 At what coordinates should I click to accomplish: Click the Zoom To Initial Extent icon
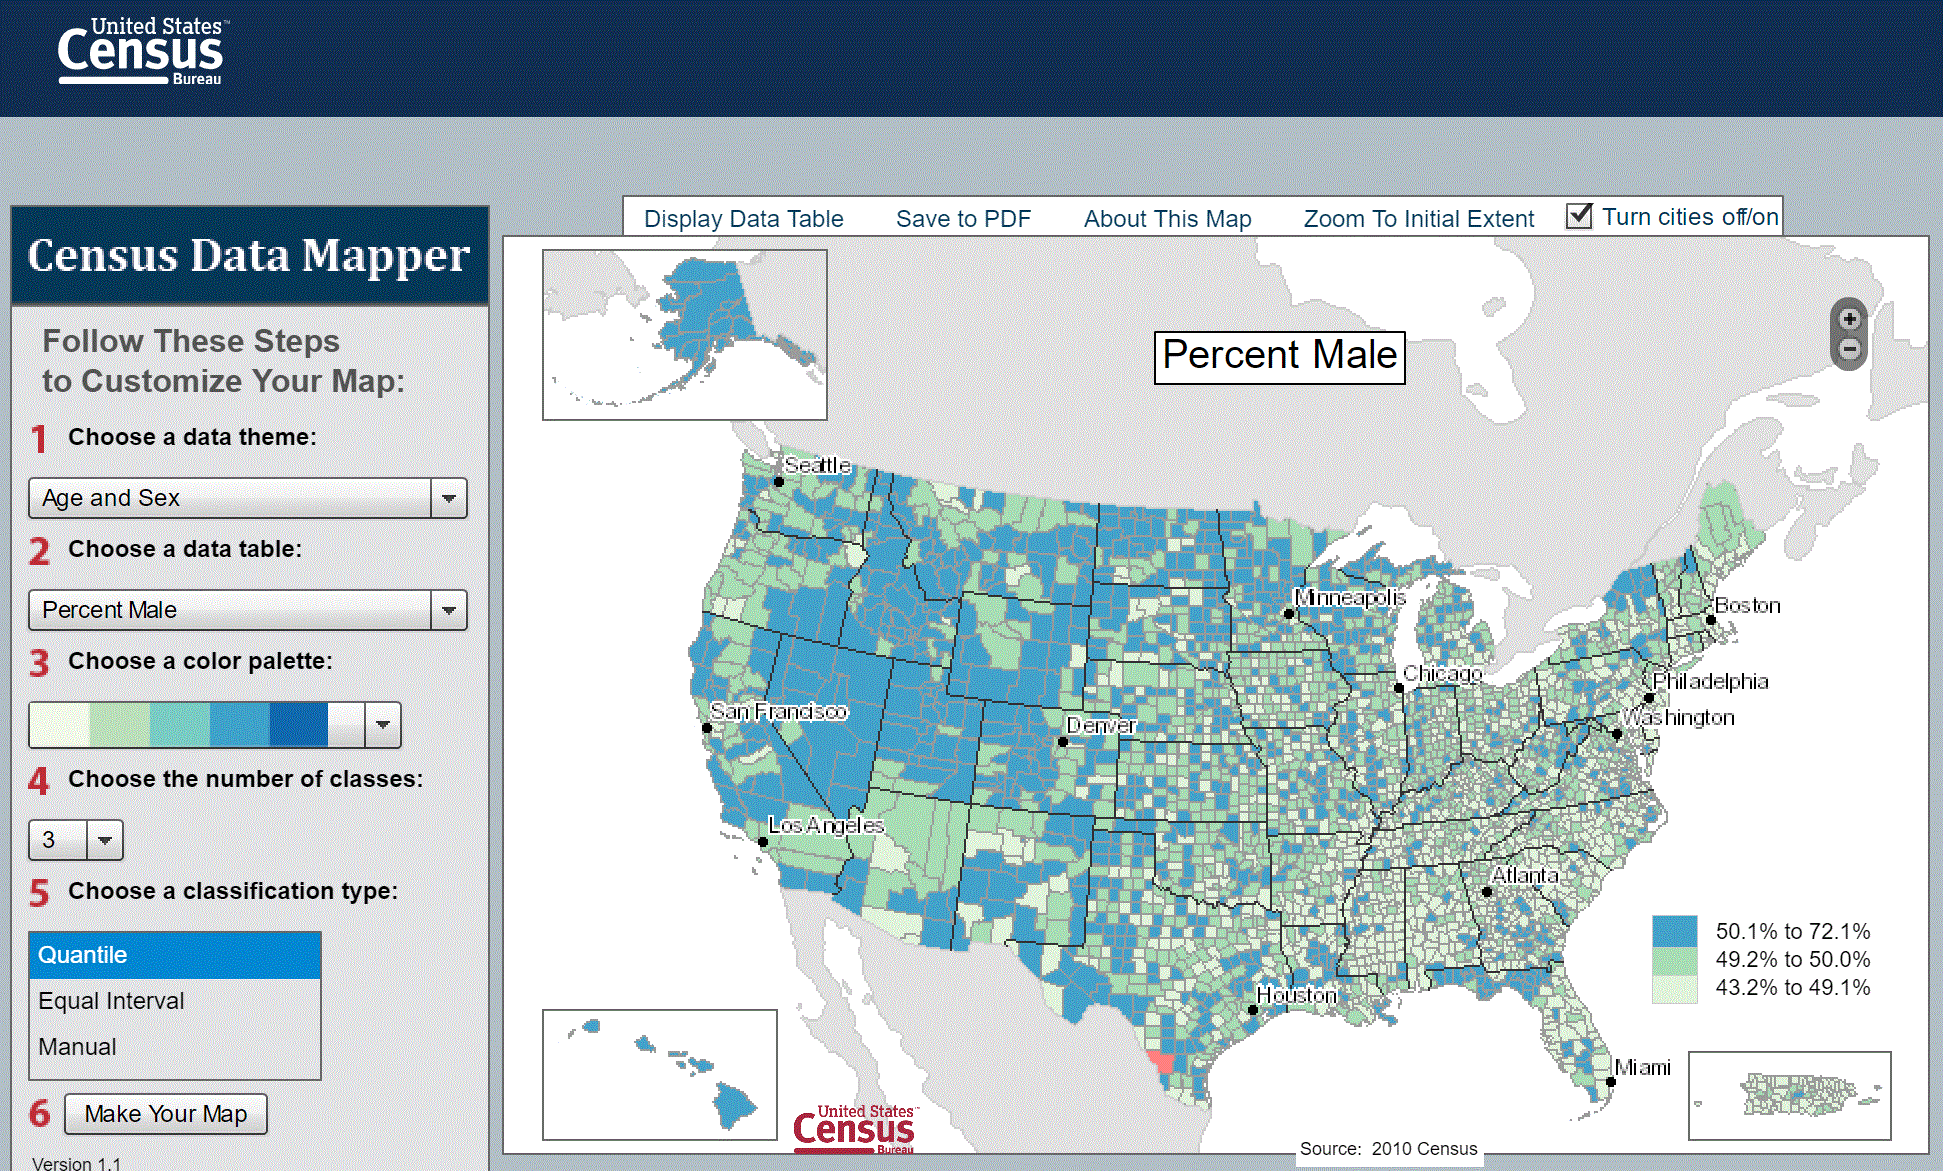[x=1417, y=218]
